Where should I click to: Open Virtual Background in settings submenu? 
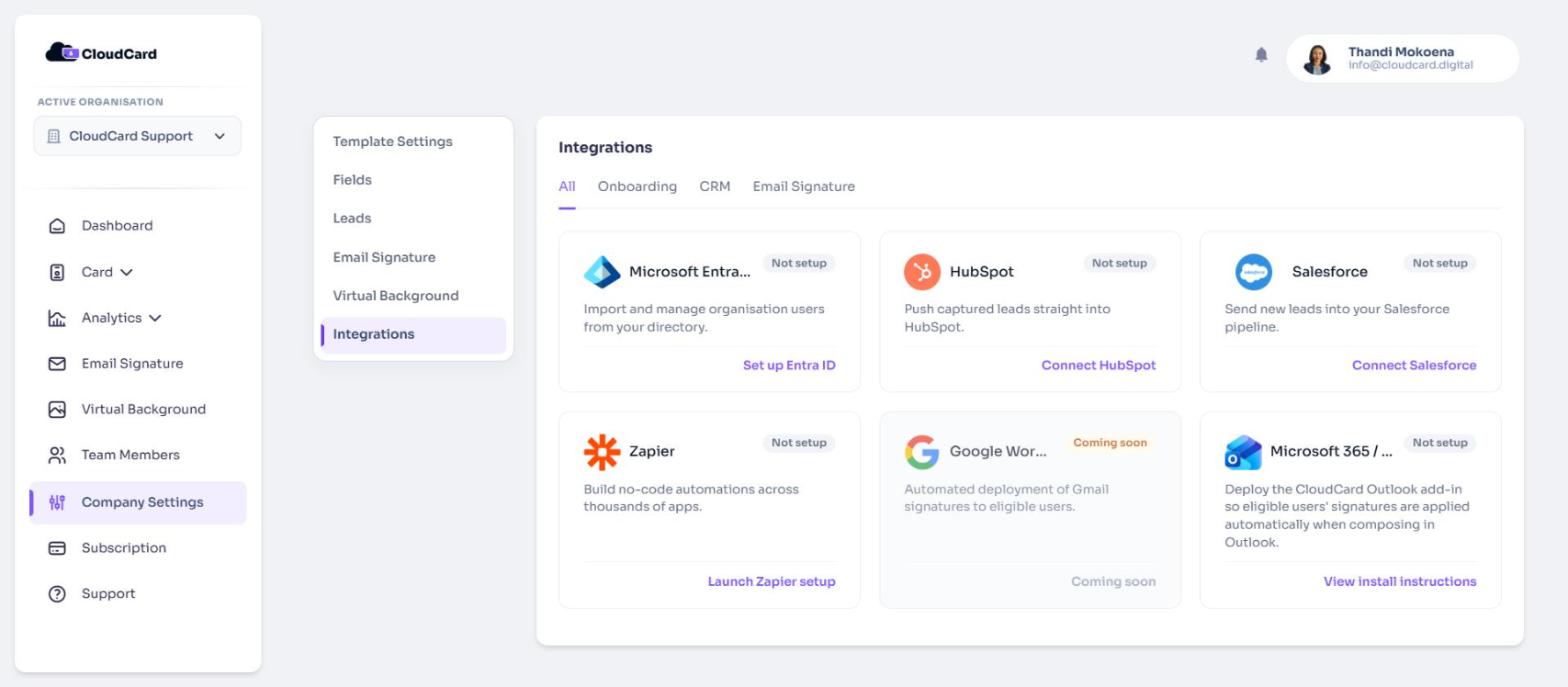pyautogui.click(x=396, y=296)
